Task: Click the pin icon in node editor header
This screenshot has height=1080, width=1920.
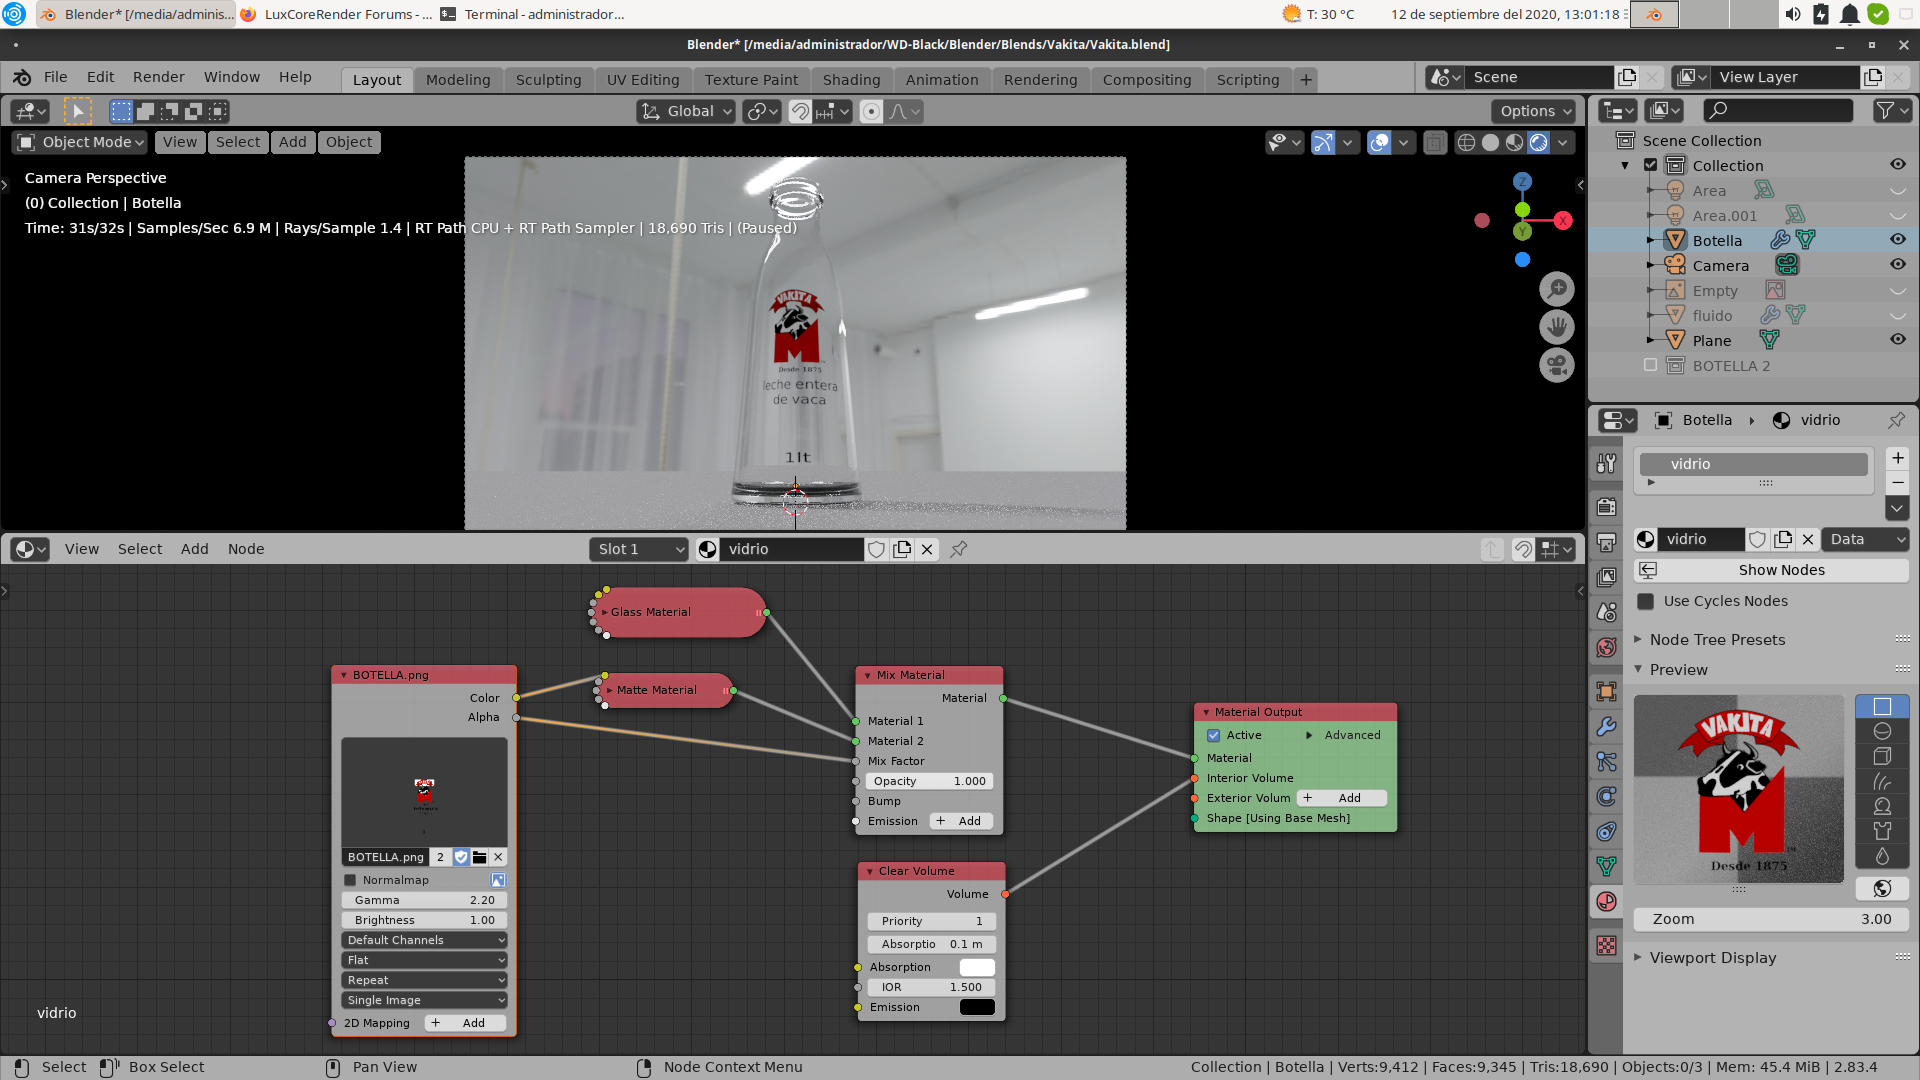Action: pos(958,549)
